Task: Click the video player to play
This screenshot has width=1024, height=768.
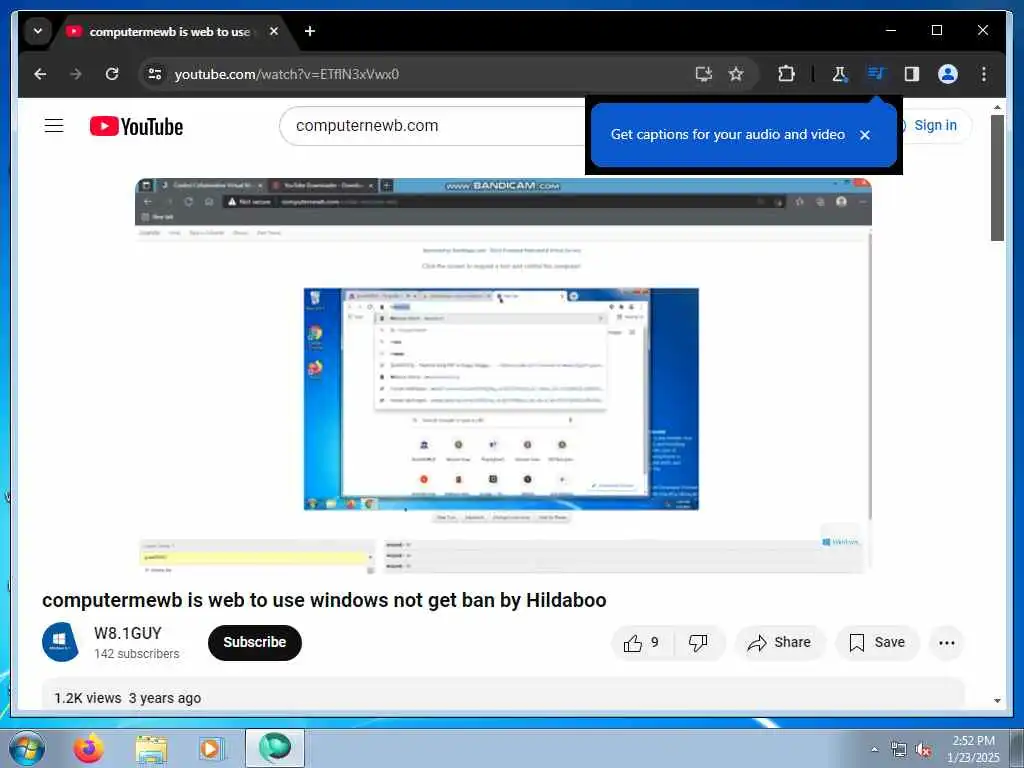Action: point(503,376)
